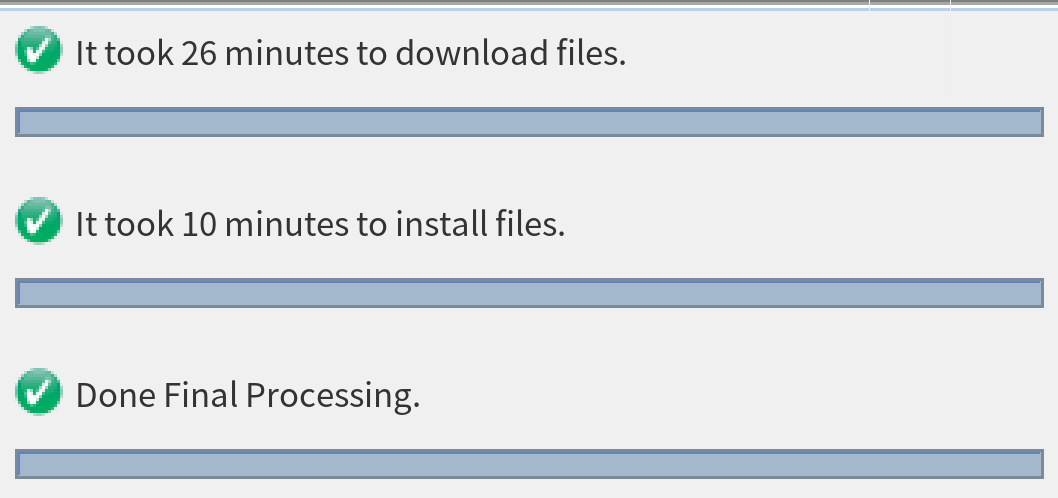Screen dimensions: 1058x498
Task: Click the 'Done Final Processing.' text
Action: pos(247,395)
